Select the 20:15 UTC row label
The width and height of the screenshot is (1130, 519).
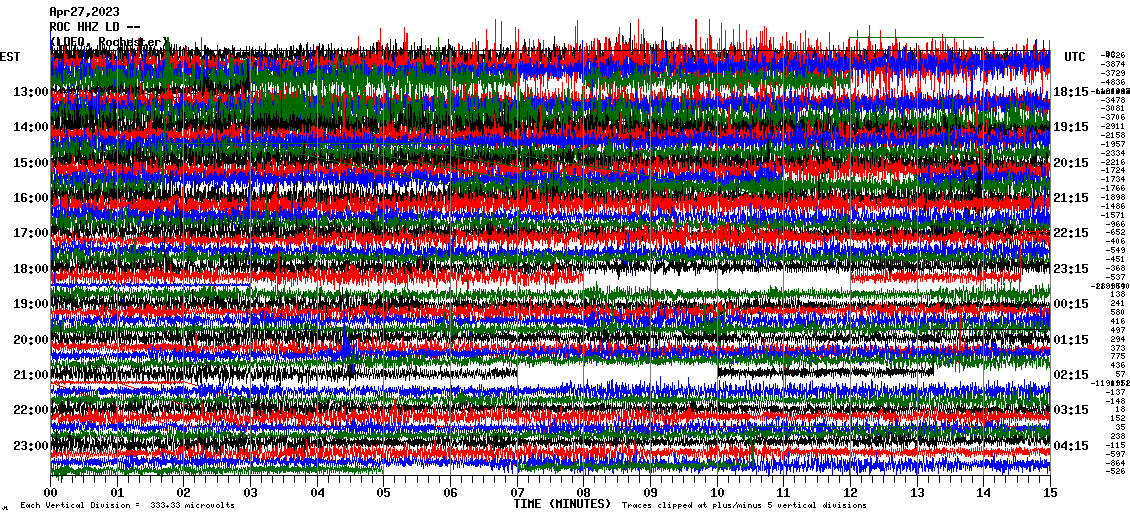pyautogui.click(x=1071, y=163)
